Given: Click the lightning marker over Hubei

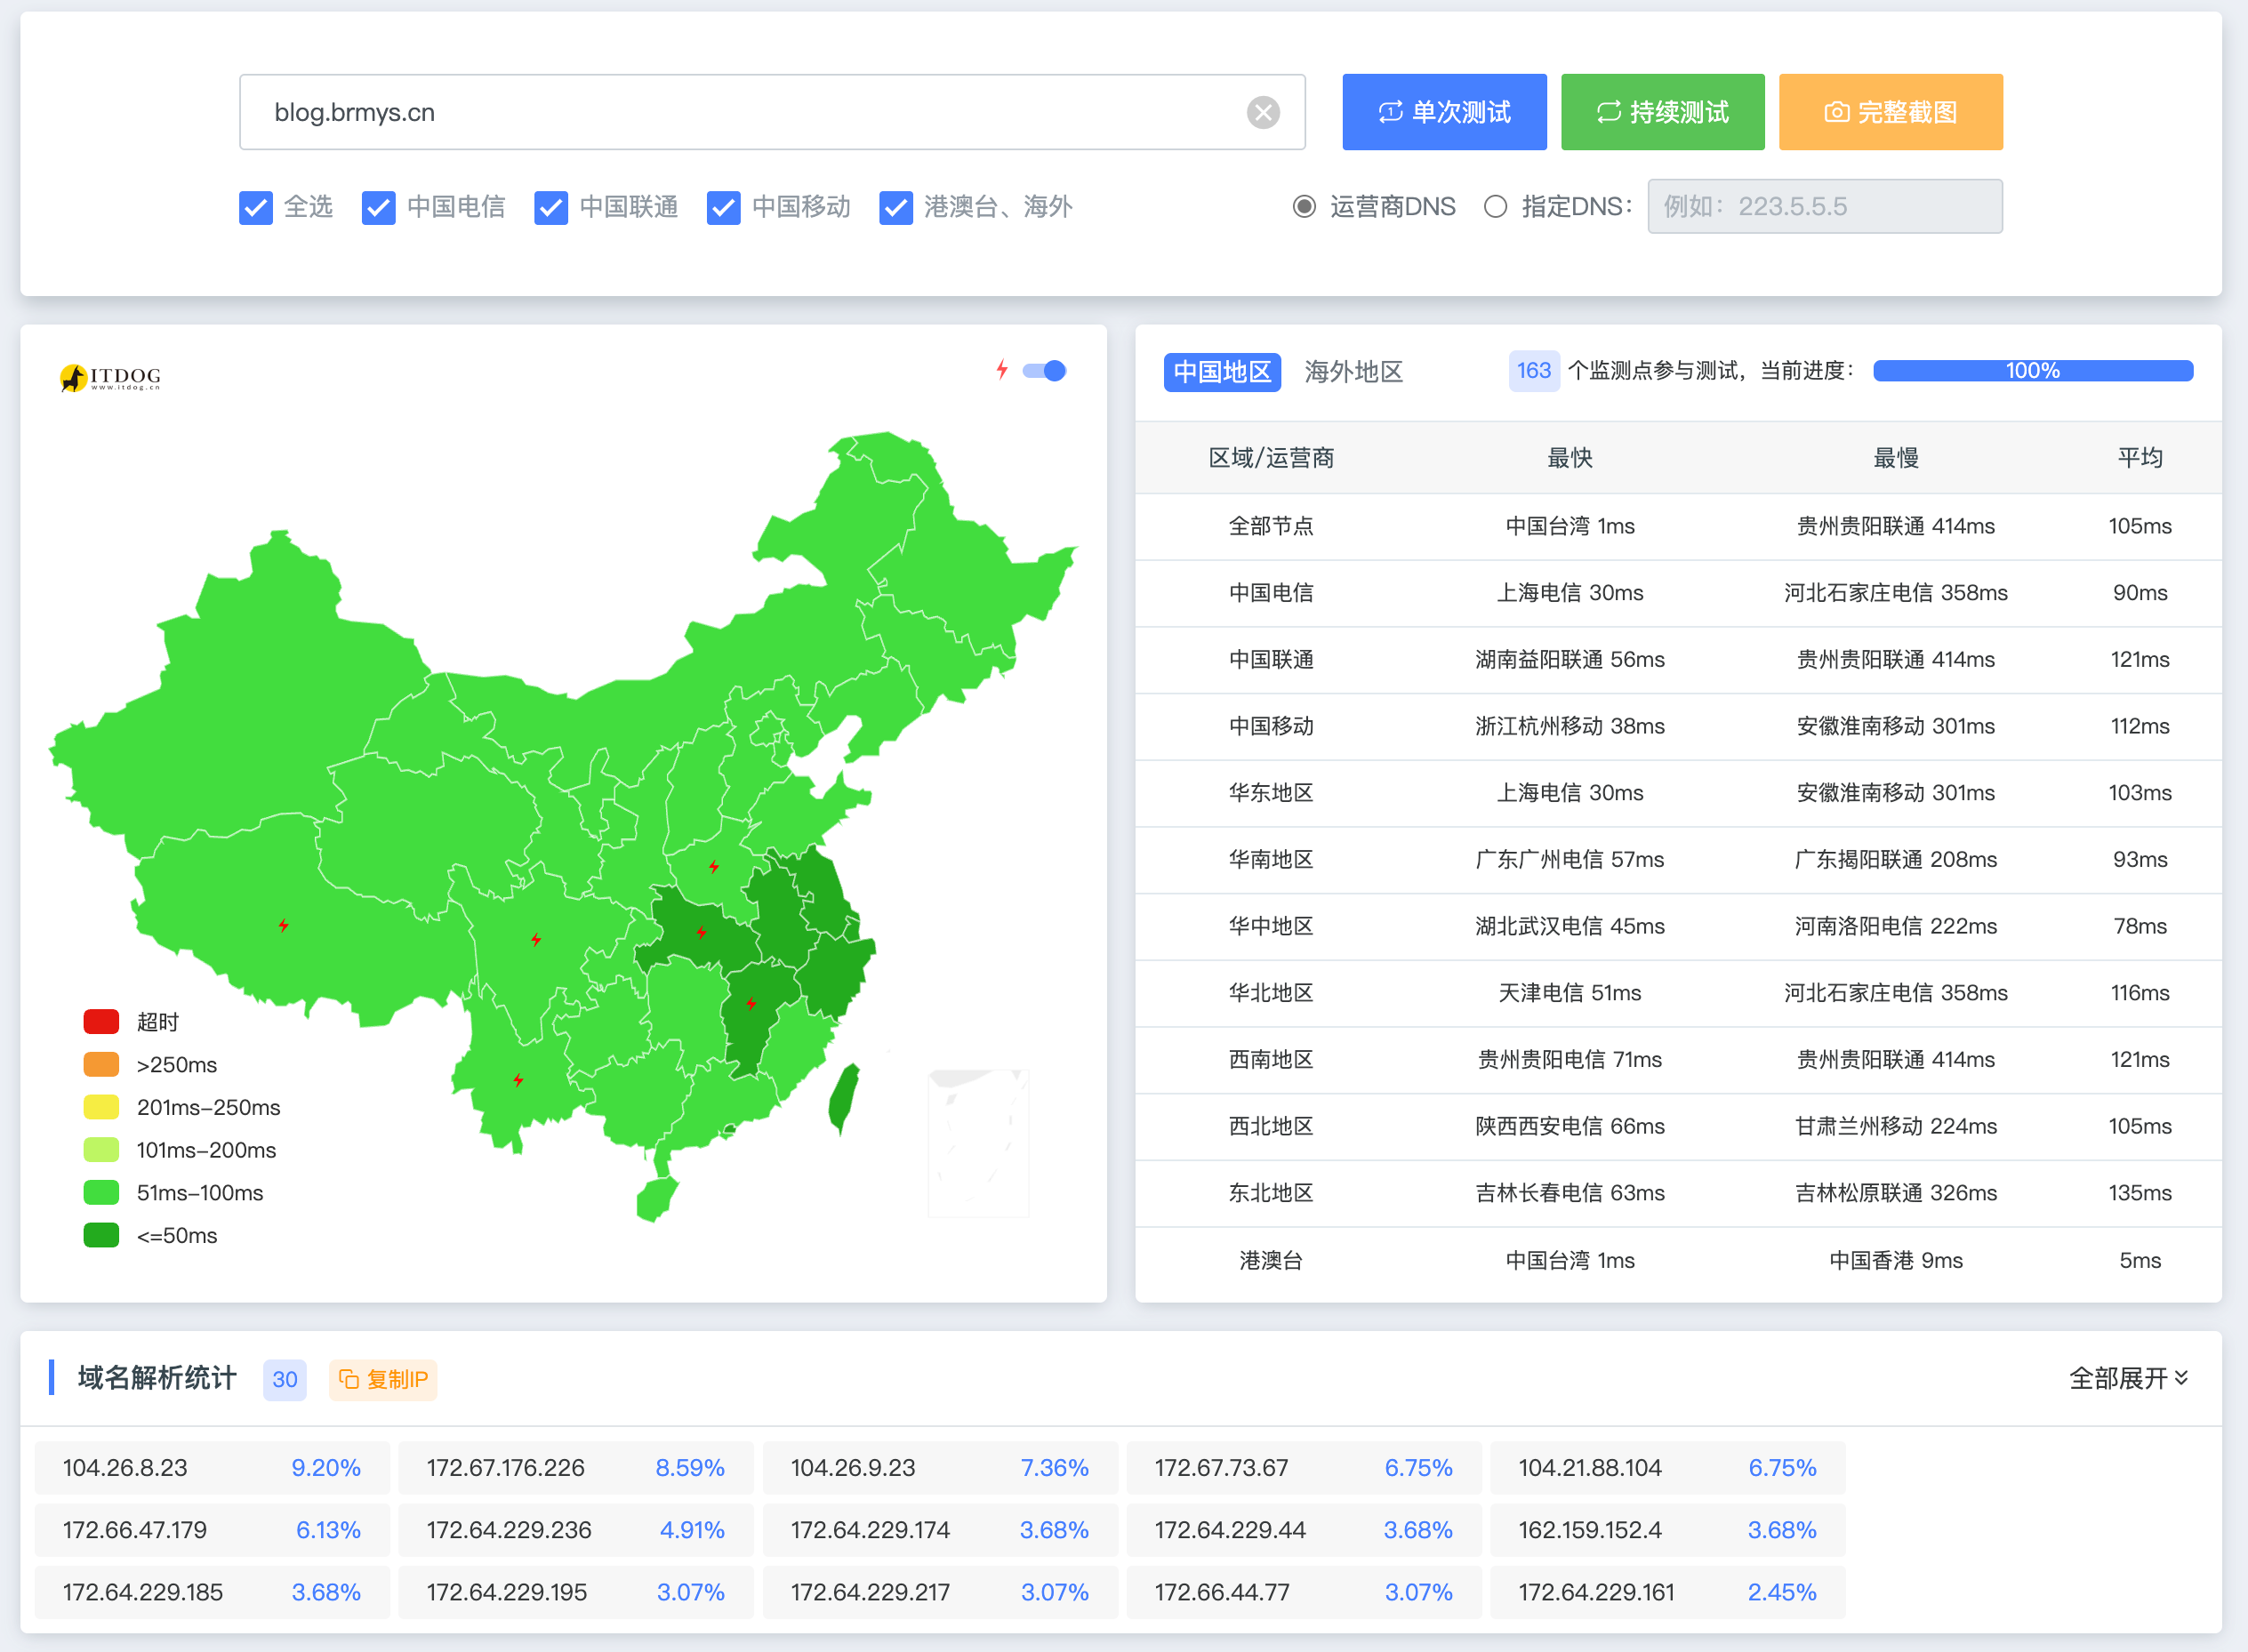Looking at the screenshot, I should (701, 932).
